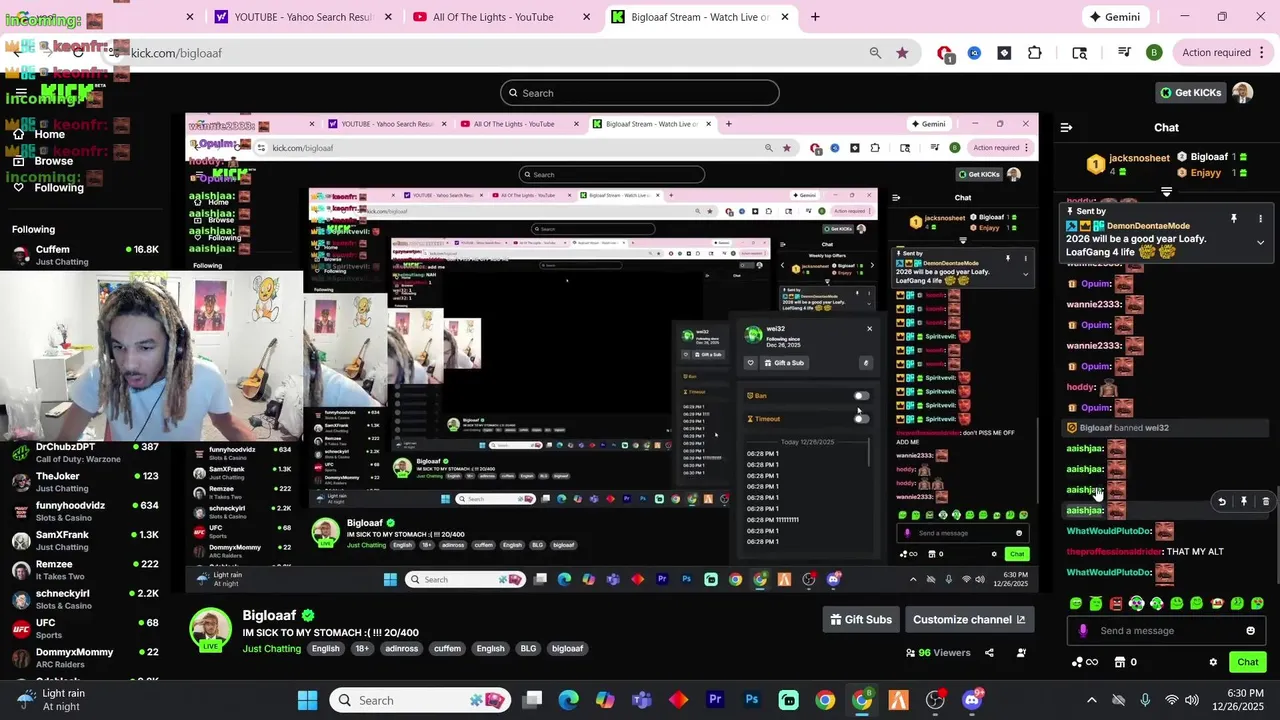Delete the hovered aaishjaa chat message
The image size is (1280, 720).
(1265, 502)
